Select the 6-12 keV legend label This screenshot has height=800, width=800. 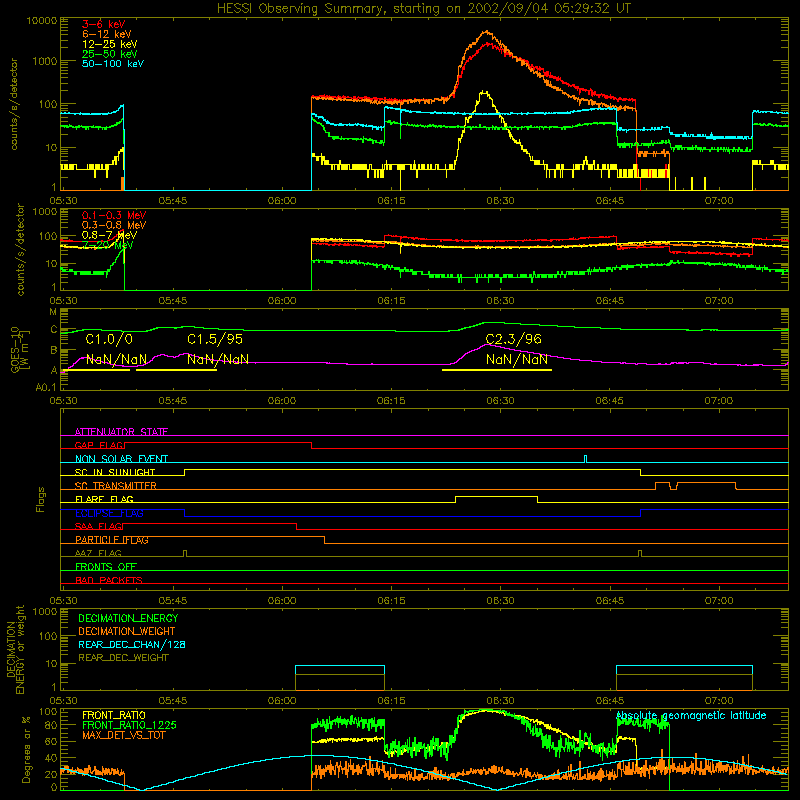click(107, 34)
